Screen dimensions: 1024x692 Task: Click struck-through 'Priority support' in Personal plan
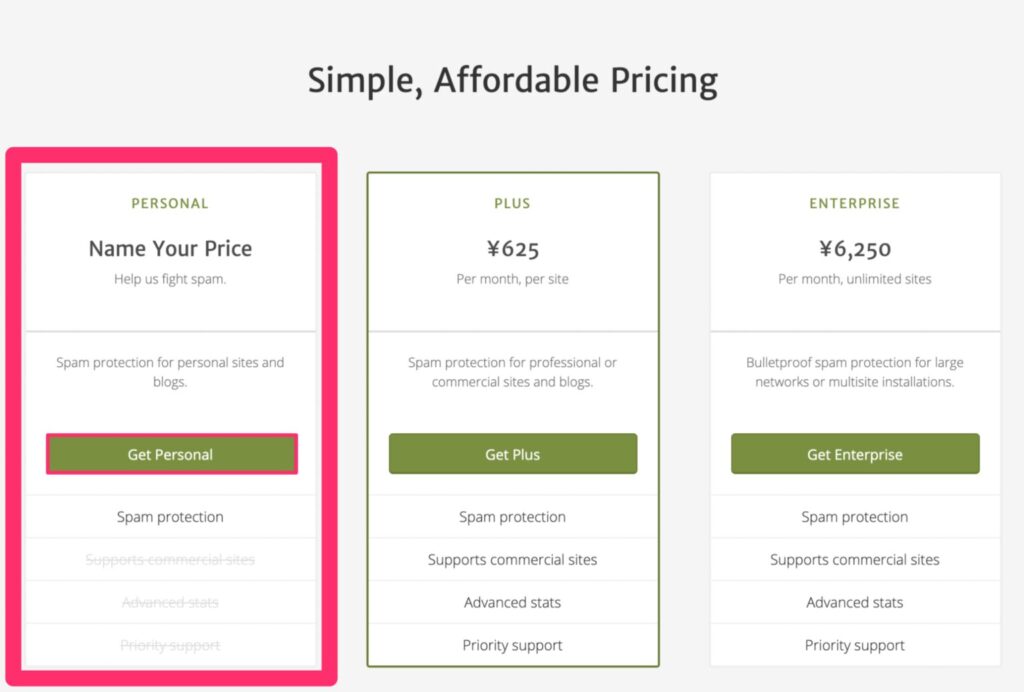[x=170, y=645]
